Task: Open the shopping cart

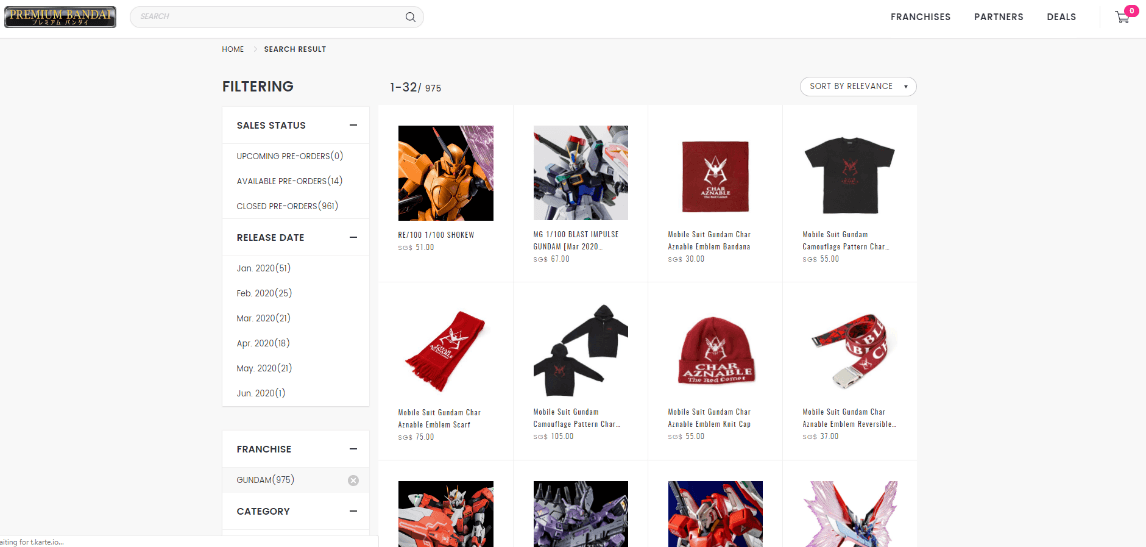Action: 1122,17
